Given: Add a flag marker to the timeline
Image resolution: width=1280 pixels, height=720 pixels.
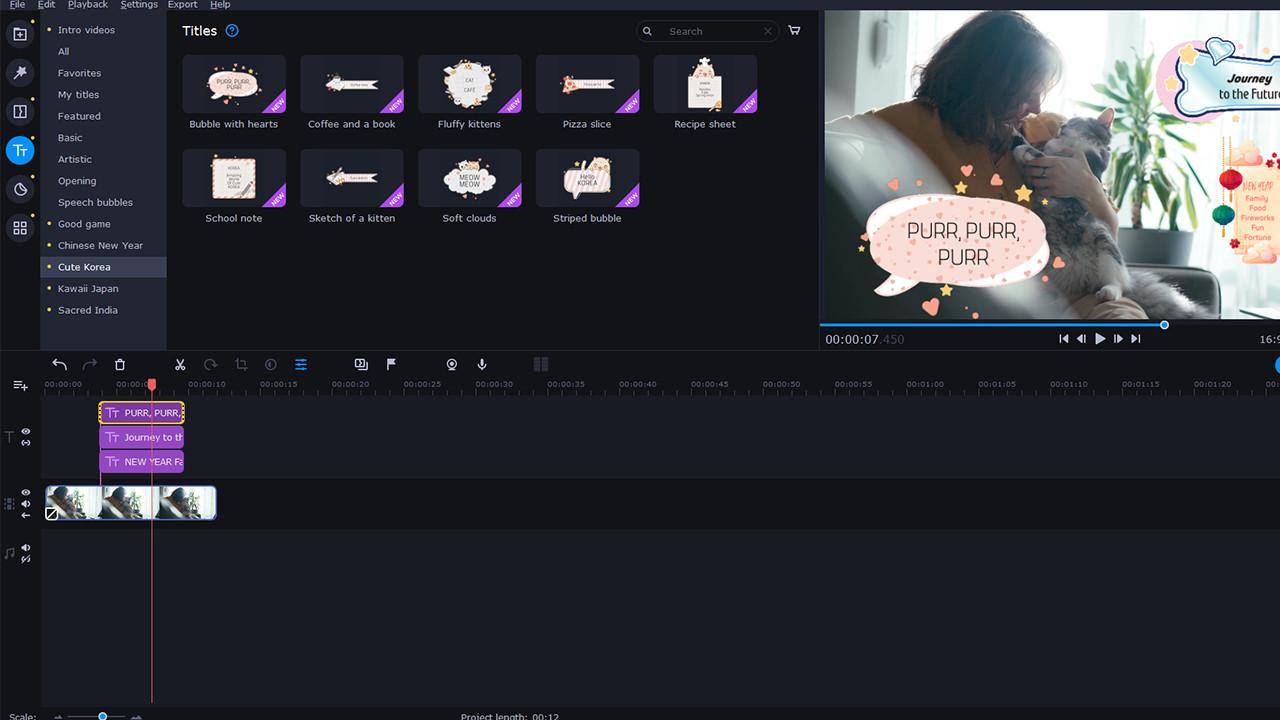Looking at the screenshot, I should [390, 364].
